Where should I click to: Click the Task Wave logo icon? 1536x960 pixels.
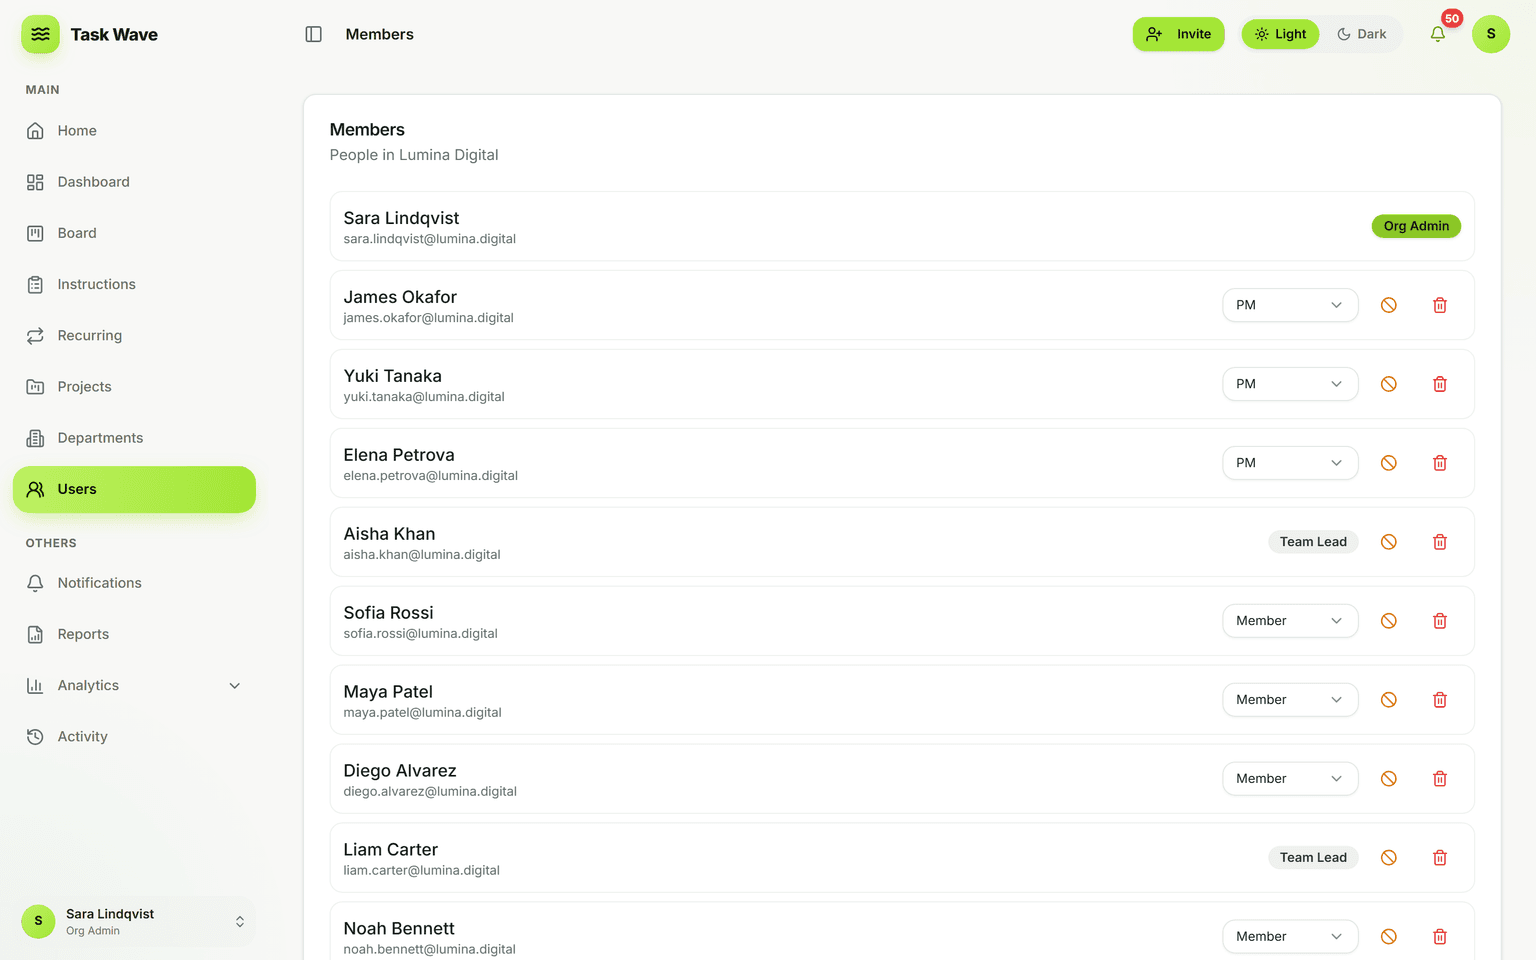click(40, 34)
